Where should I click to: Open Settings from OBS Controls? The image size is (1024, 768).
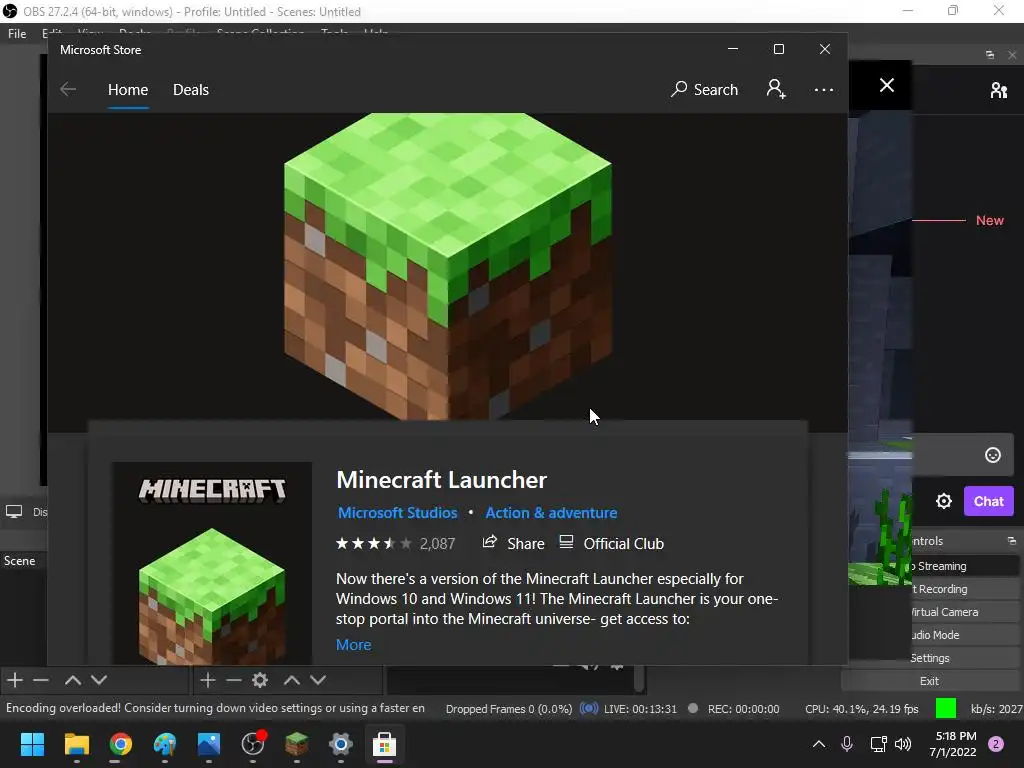965,658
